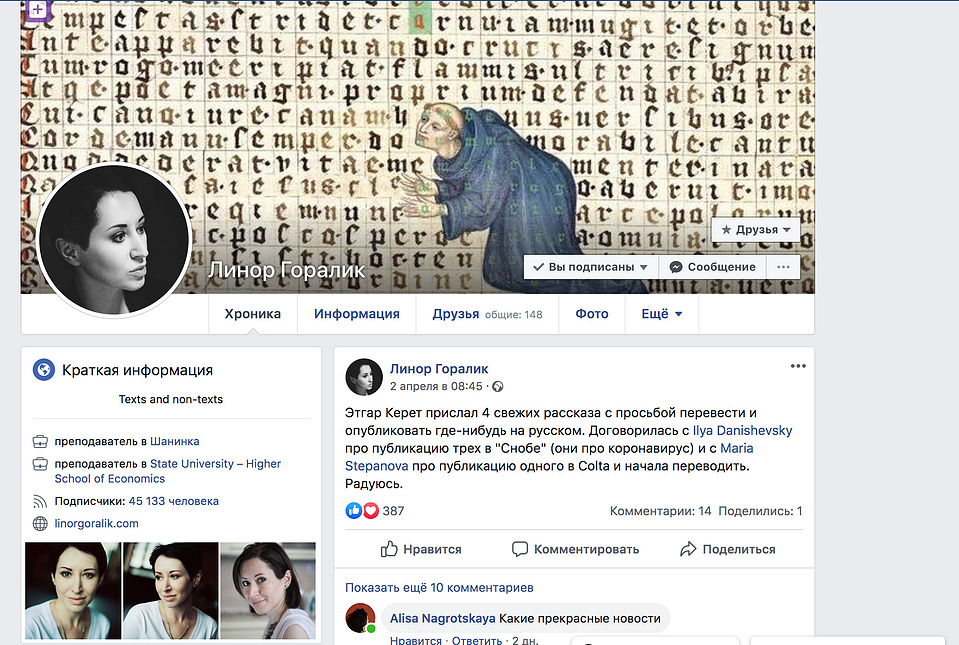Image resolution: width=959 pixels, height=645 pixels.
Task: Click the post author's small avatar
Action: [364, 377]
